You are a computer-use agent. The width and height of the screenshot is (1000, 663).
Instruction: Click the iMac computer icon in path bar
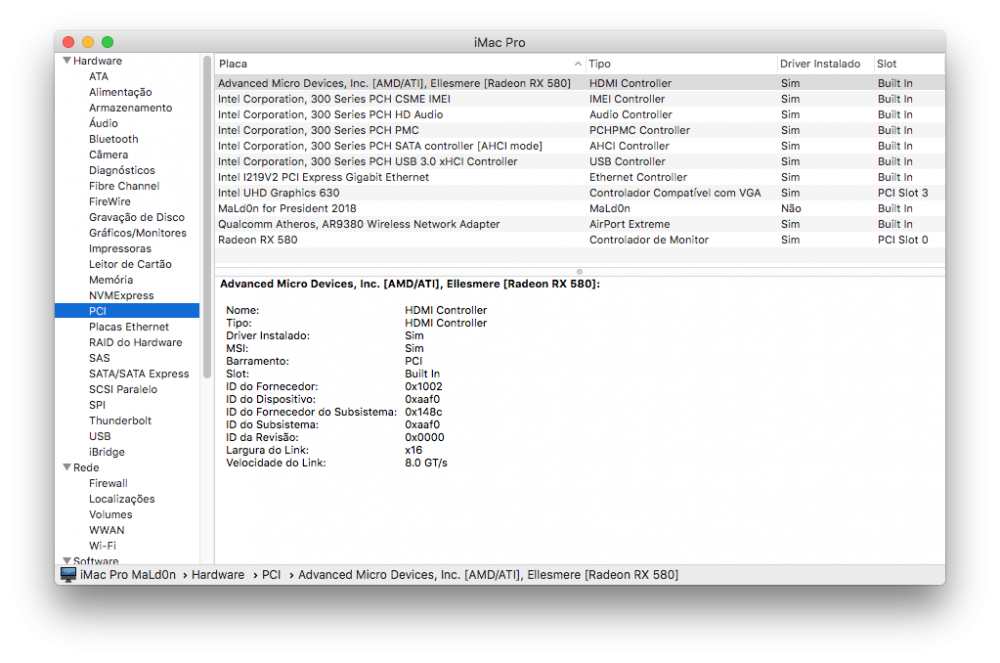(68, 574)
